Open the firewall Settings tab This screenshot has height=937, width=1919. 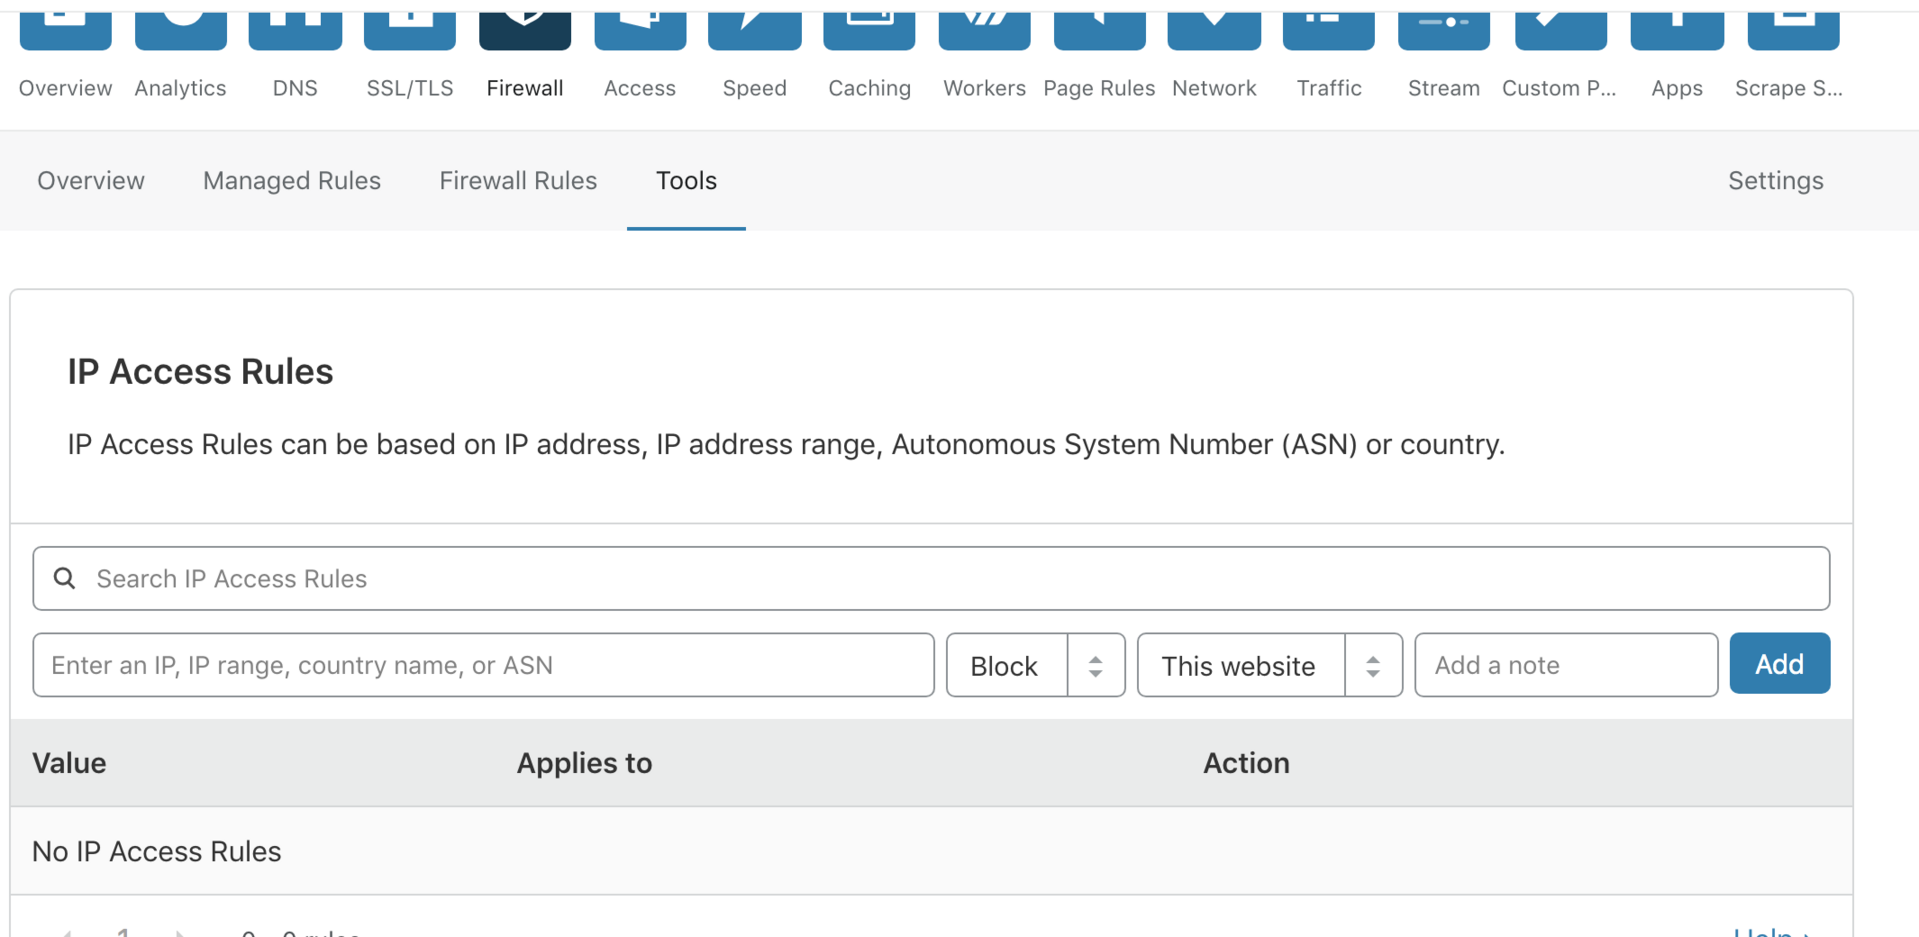[x=1776, y=181]
